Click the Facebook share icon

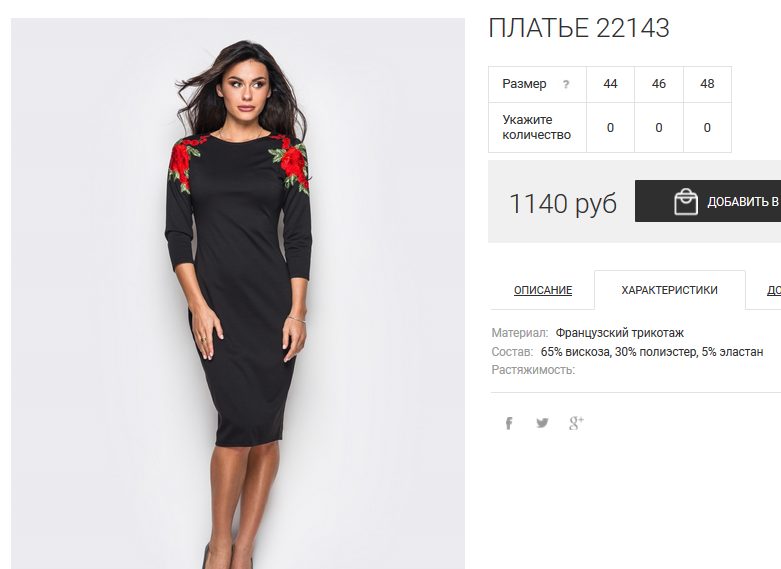[509, 424]
